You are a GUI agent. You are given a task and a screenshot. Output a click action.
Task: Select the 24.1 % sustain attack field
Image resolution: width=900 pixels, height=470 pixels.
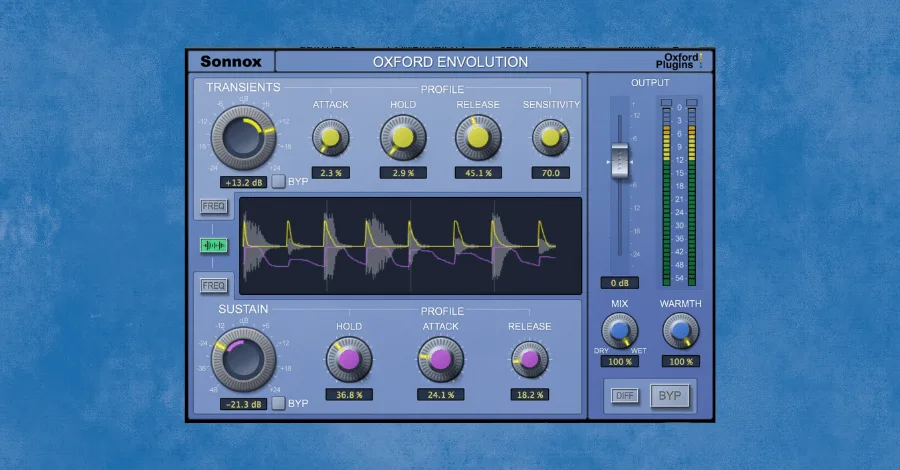(x=440, y=395)
